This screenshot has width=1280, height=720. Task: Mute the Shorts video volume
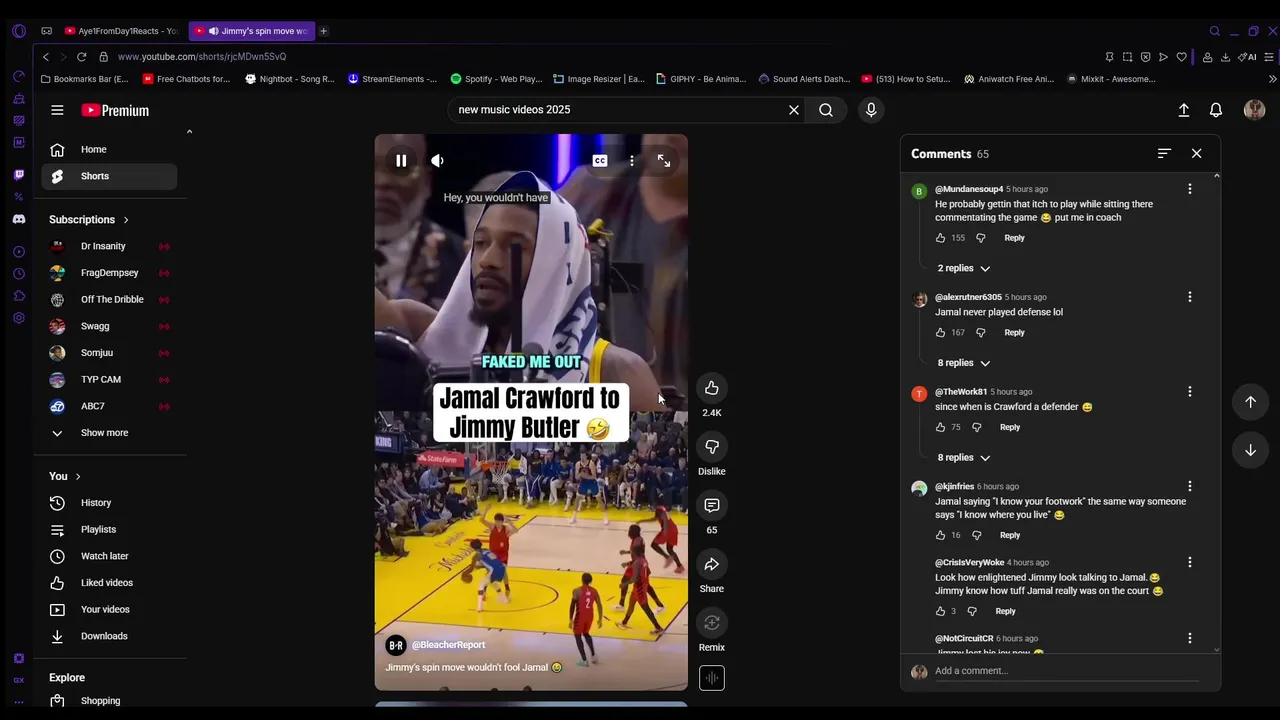437,160
